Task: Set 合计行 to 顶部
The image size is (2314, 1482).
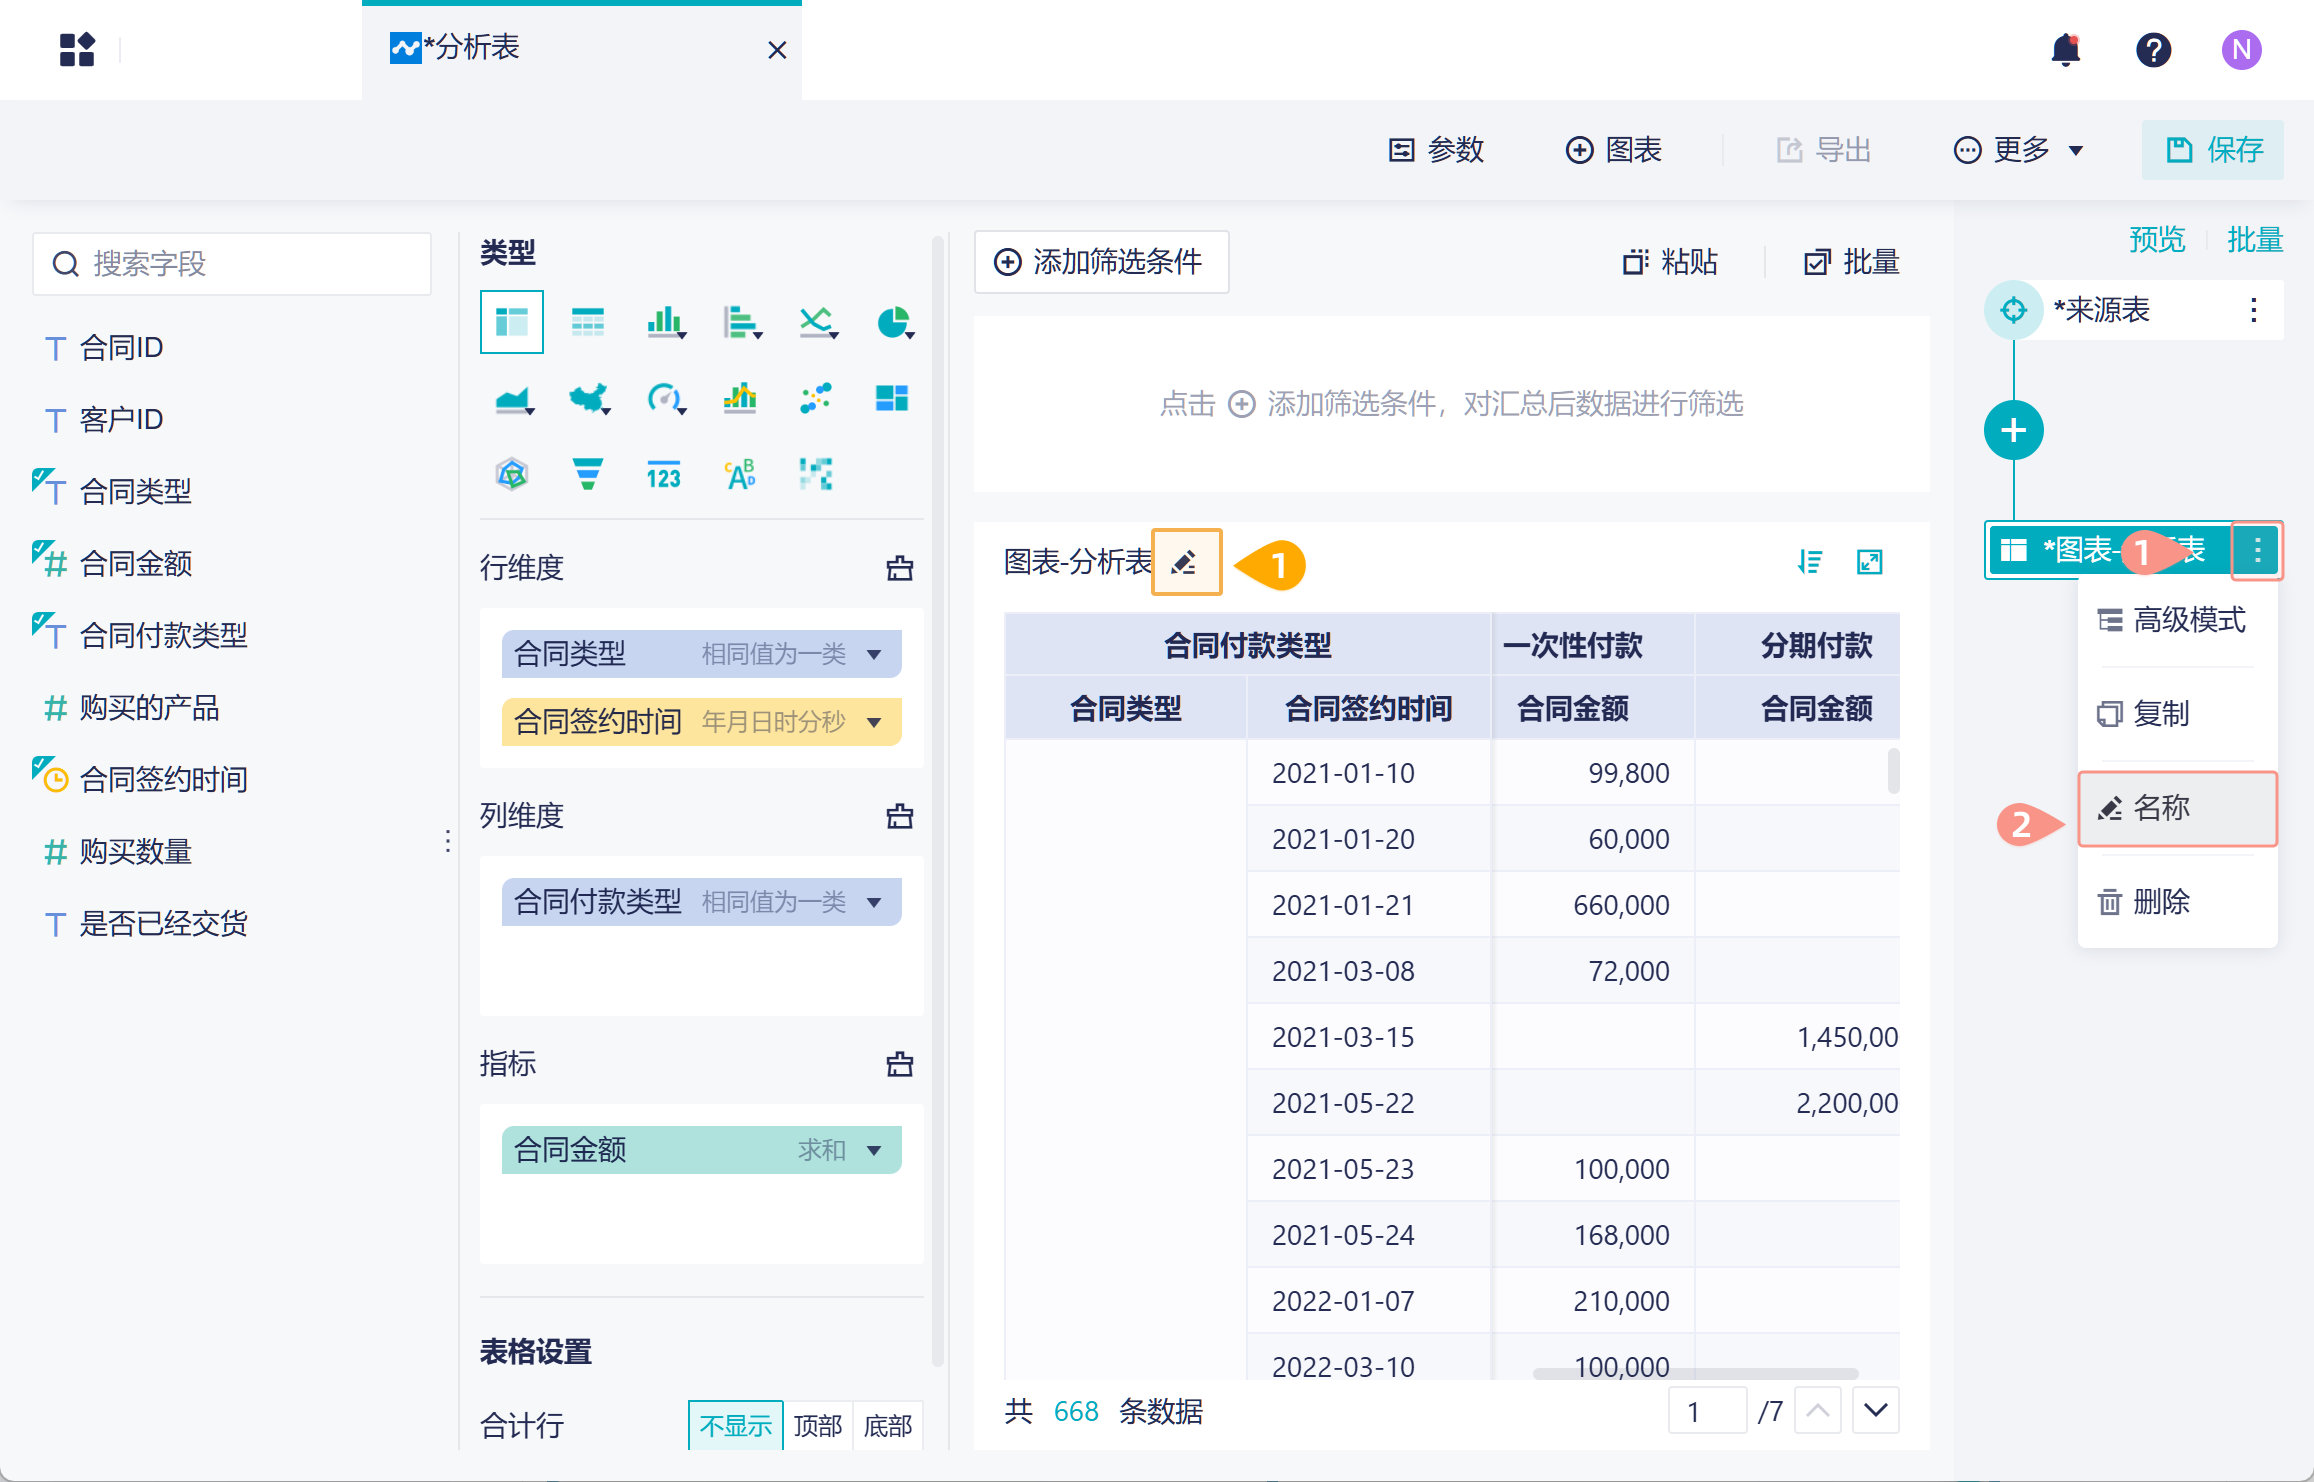Action: pos(817,1425)
